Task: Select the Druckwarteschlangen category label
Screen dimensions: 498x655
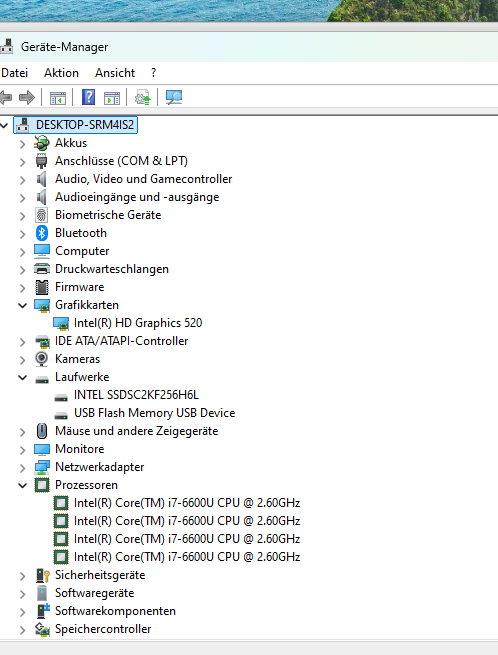Action: click(112, 269)
